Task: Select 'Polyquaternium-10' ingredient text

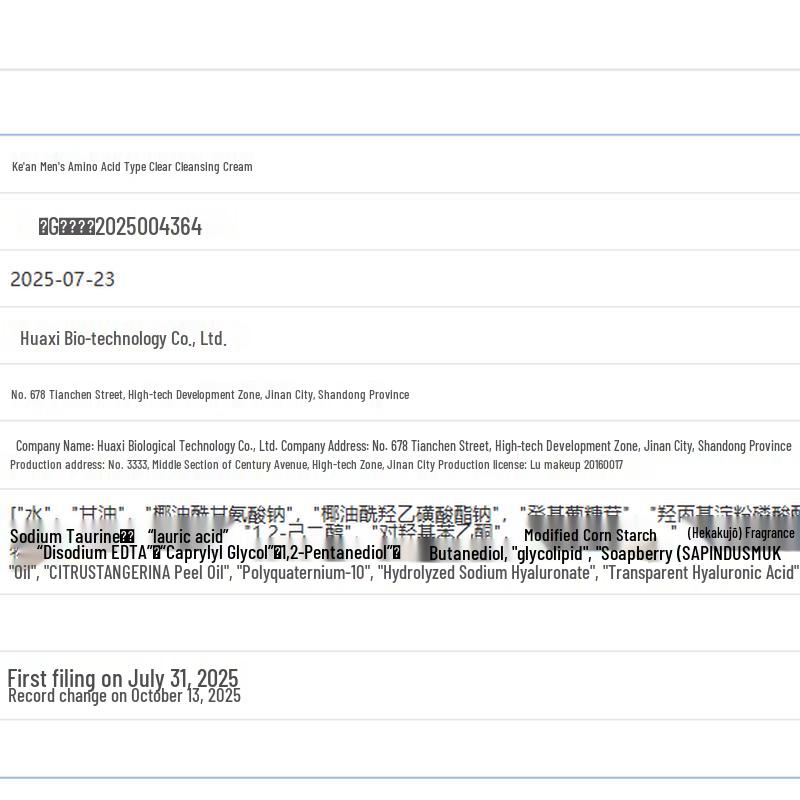Action: click(304, 572)
